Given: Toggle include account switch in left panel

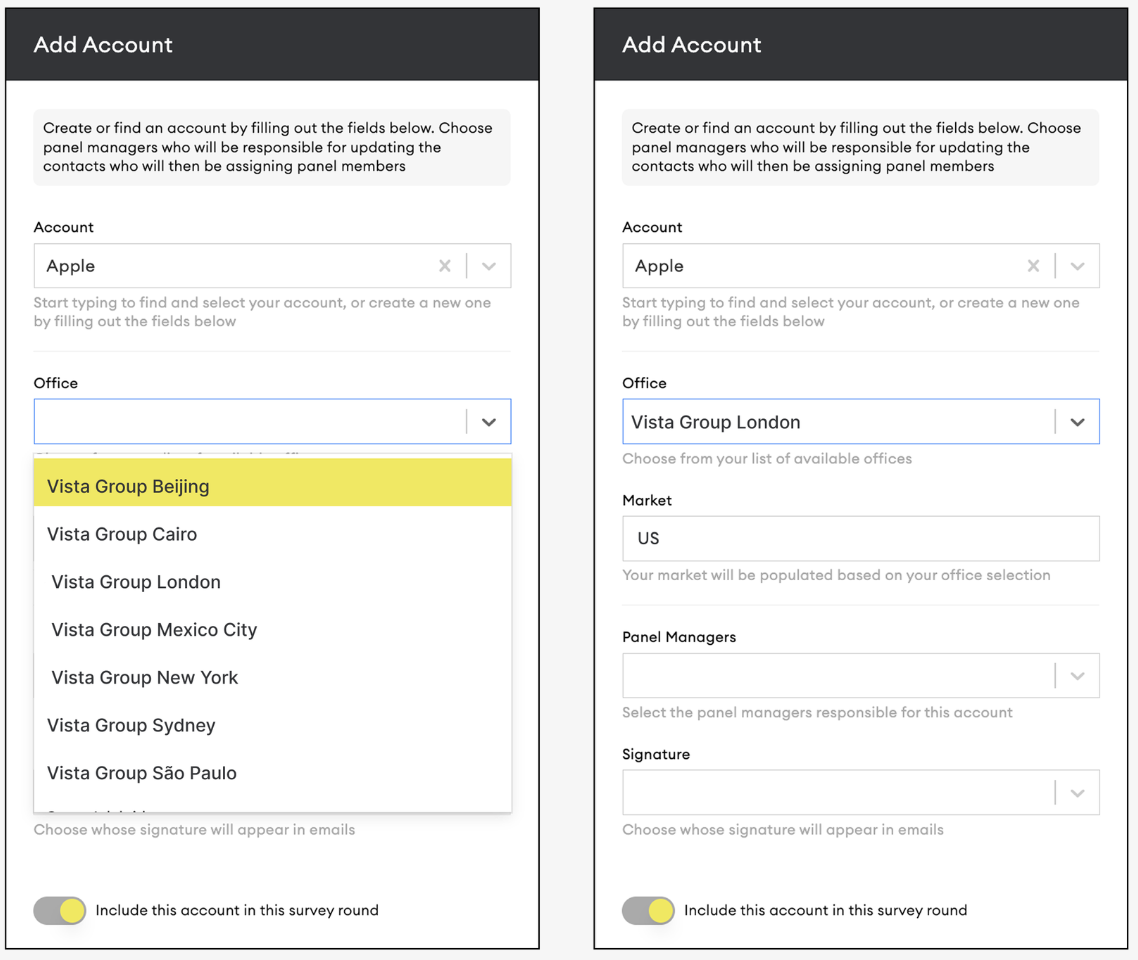Looking at the screenshot, I should point(60,911).
